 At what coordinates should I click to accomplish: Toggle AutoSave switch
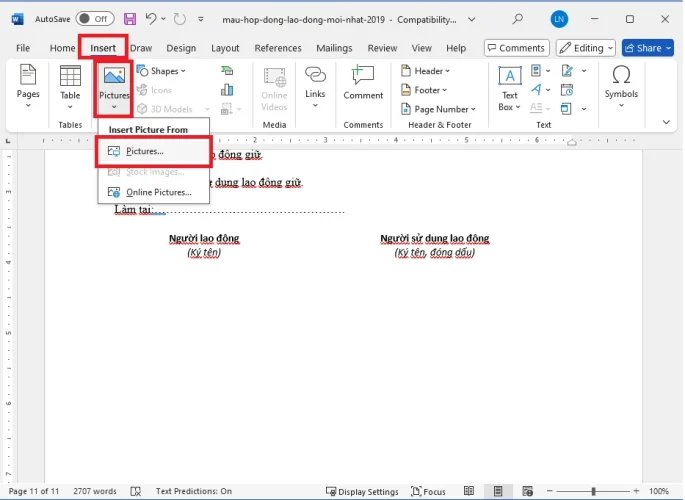(x=95, y=19)
